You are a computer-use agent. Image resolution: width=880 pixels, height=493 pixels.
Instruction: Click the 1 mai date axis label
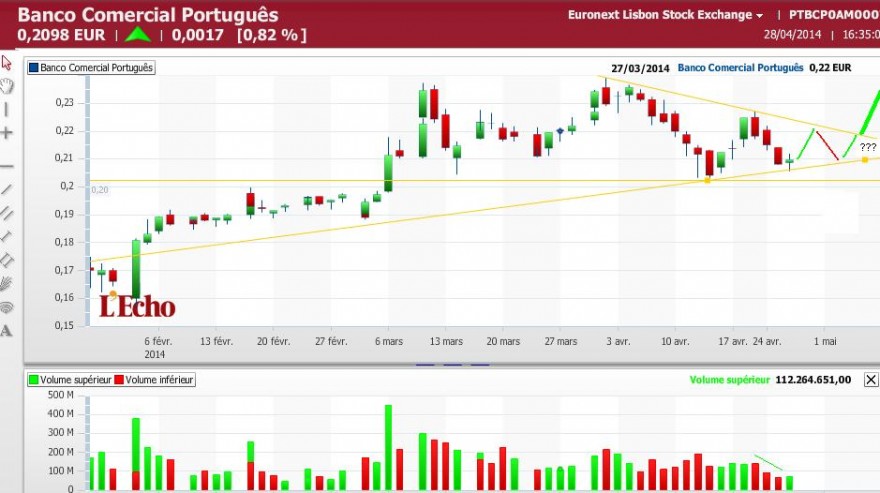(x=825, y=341)
